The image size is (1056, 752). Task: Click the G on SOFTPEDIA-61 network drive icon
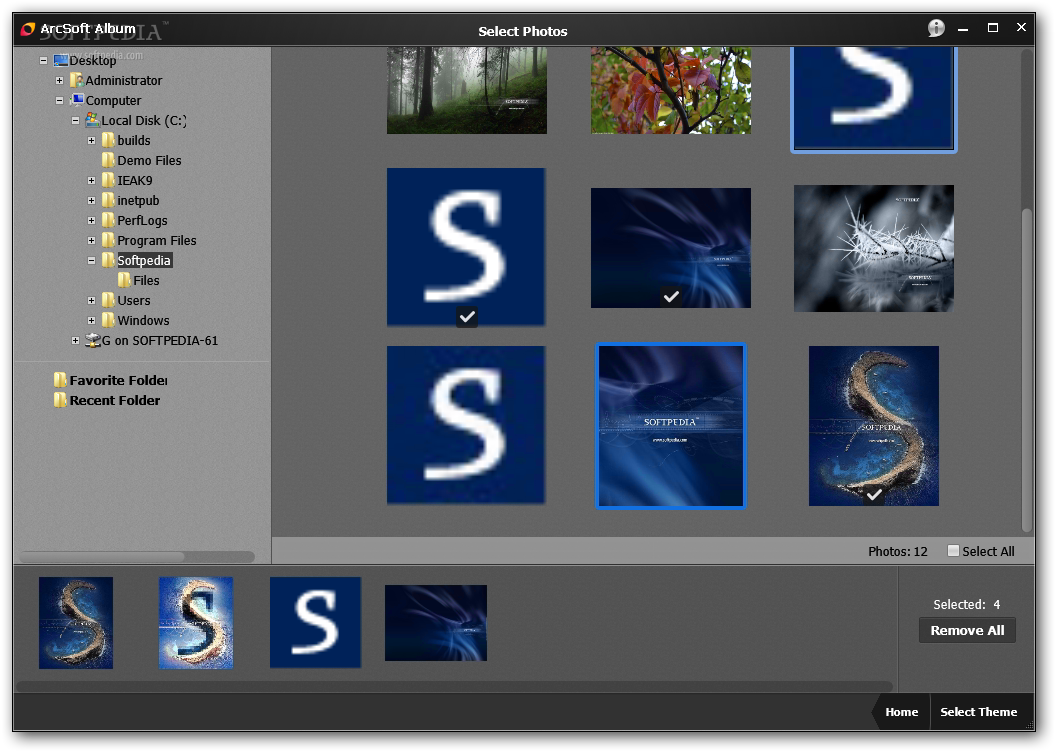92,341
